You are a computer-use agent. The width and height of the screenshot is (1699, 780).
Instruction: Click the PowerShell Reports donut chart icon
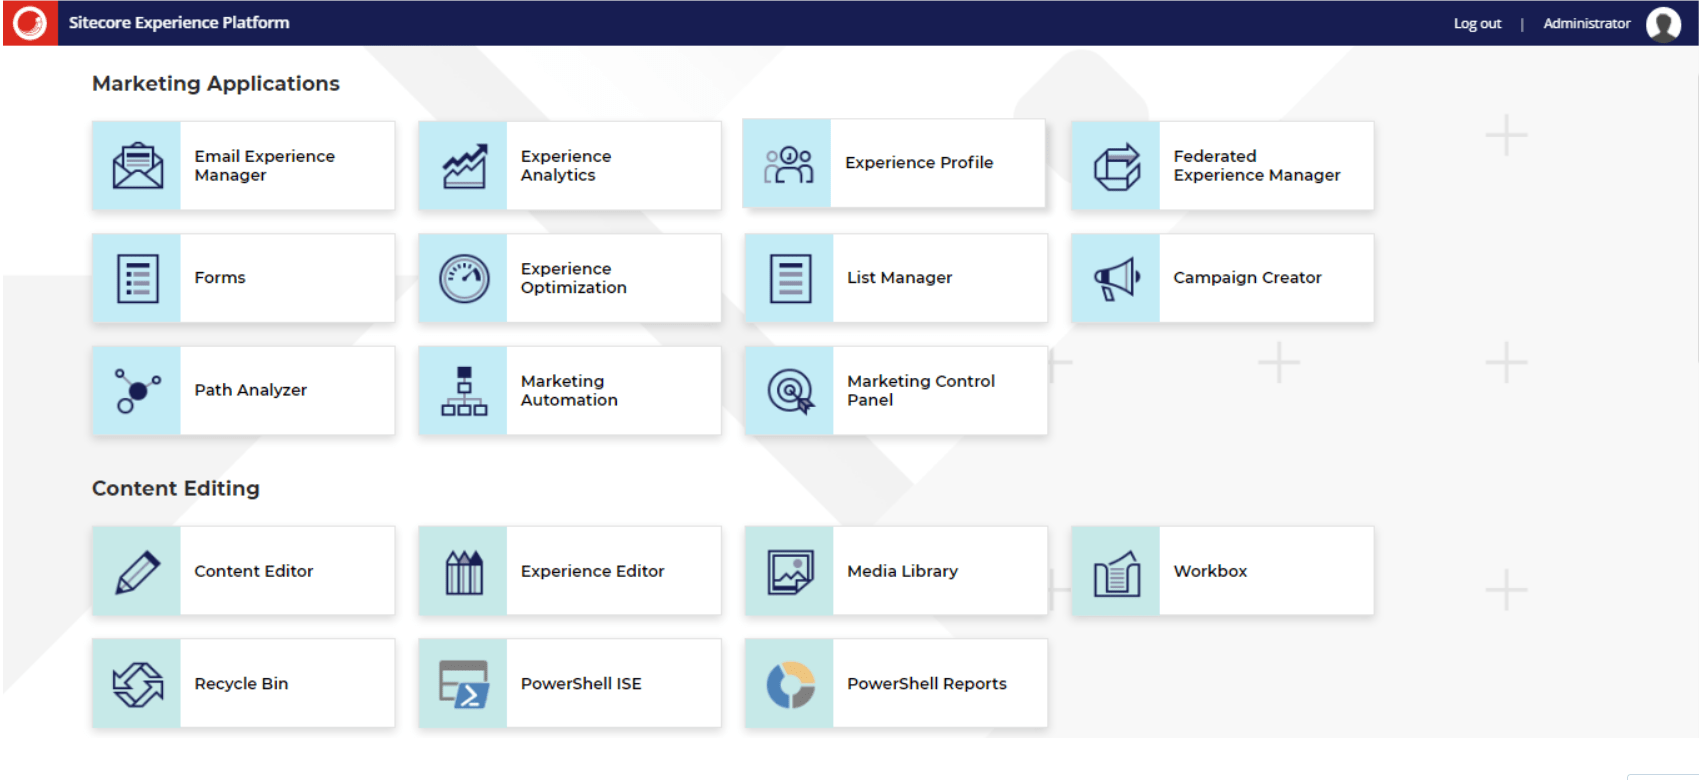pos(790,684)
